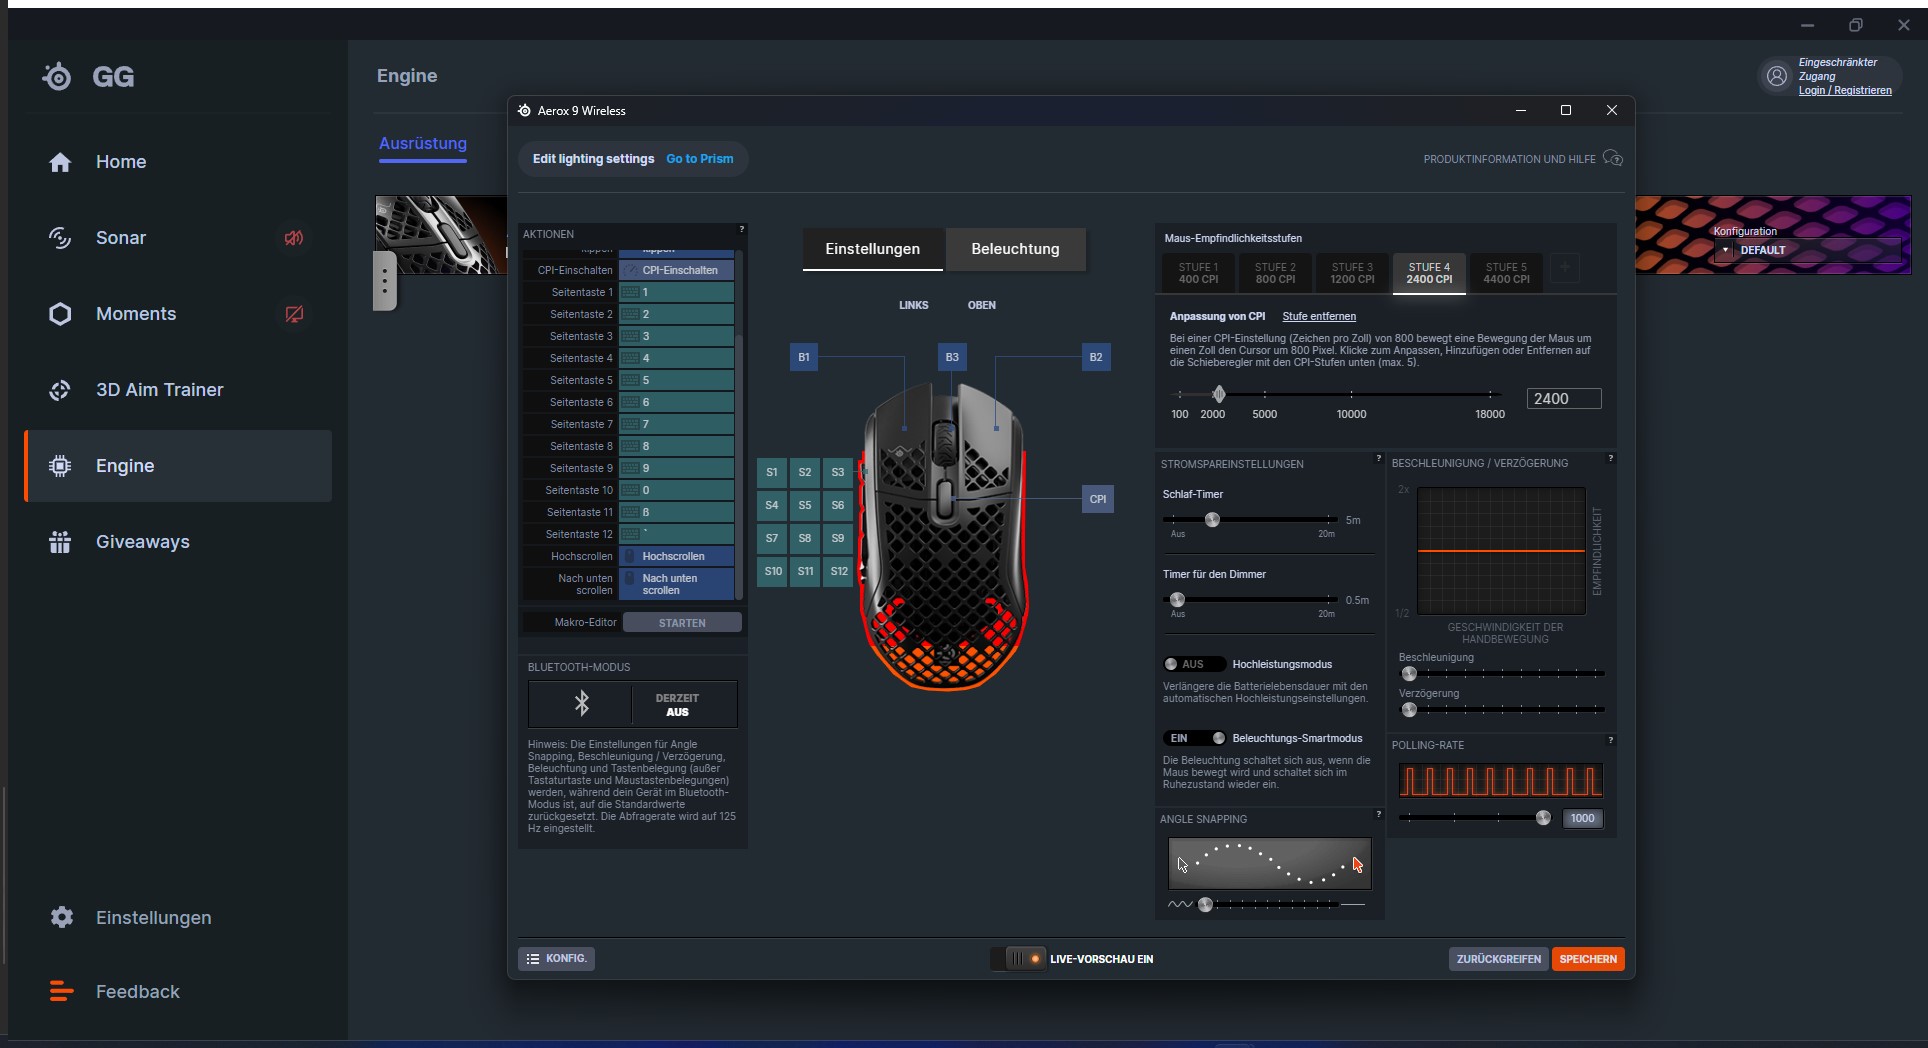The width and height of the screenshot is (1928, 1048).
Task: Click the question mark help in Aktionen panel
Action: pyautogui.click(x=741, y=229)
